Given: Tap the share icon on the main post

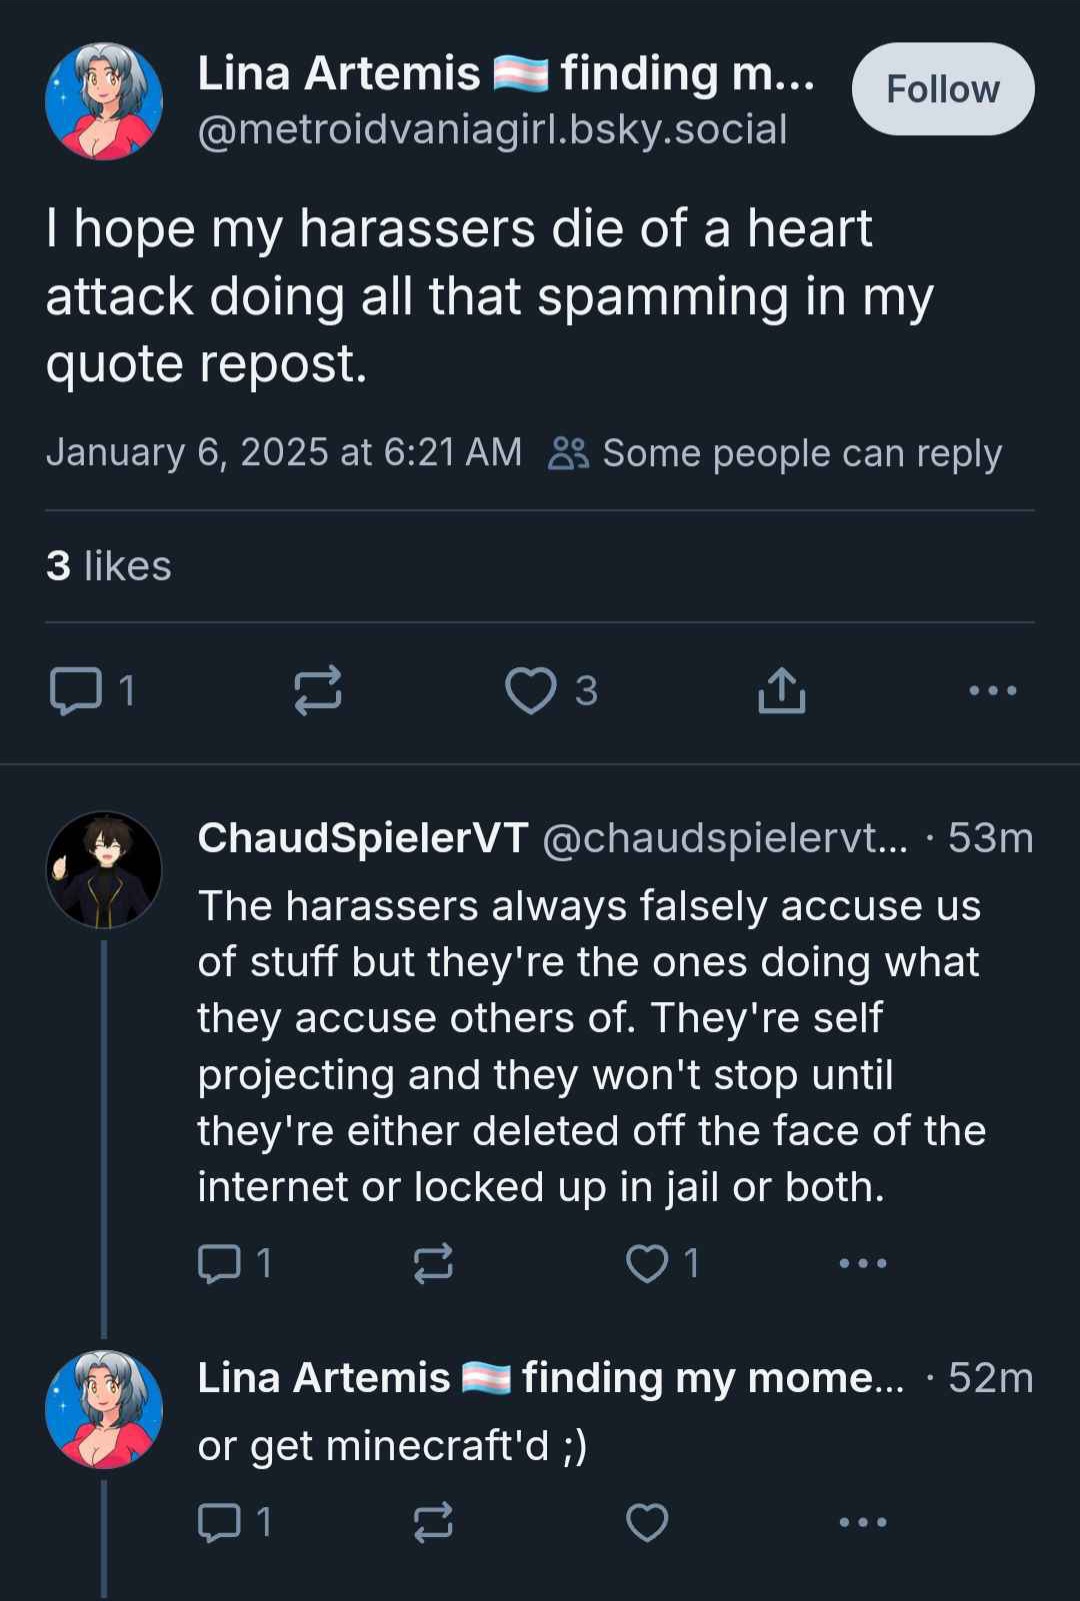Looking at the screenshot, I should pos(781,691).
